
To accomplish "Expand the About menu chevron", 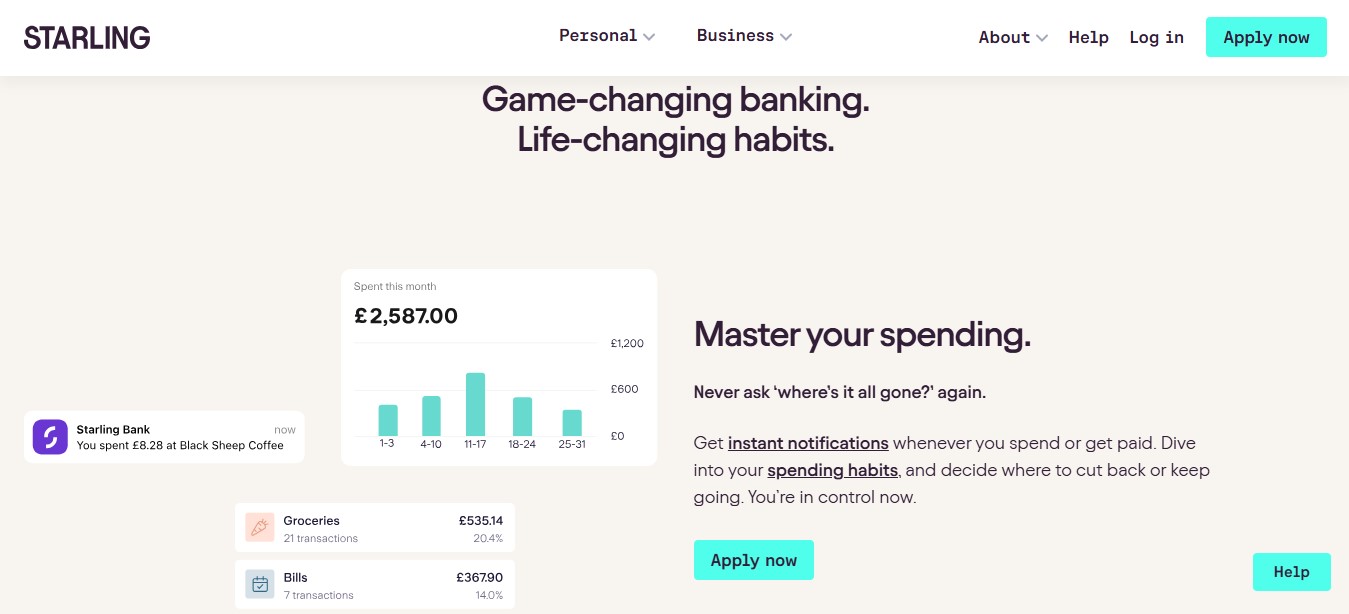I will (1042, 38).
